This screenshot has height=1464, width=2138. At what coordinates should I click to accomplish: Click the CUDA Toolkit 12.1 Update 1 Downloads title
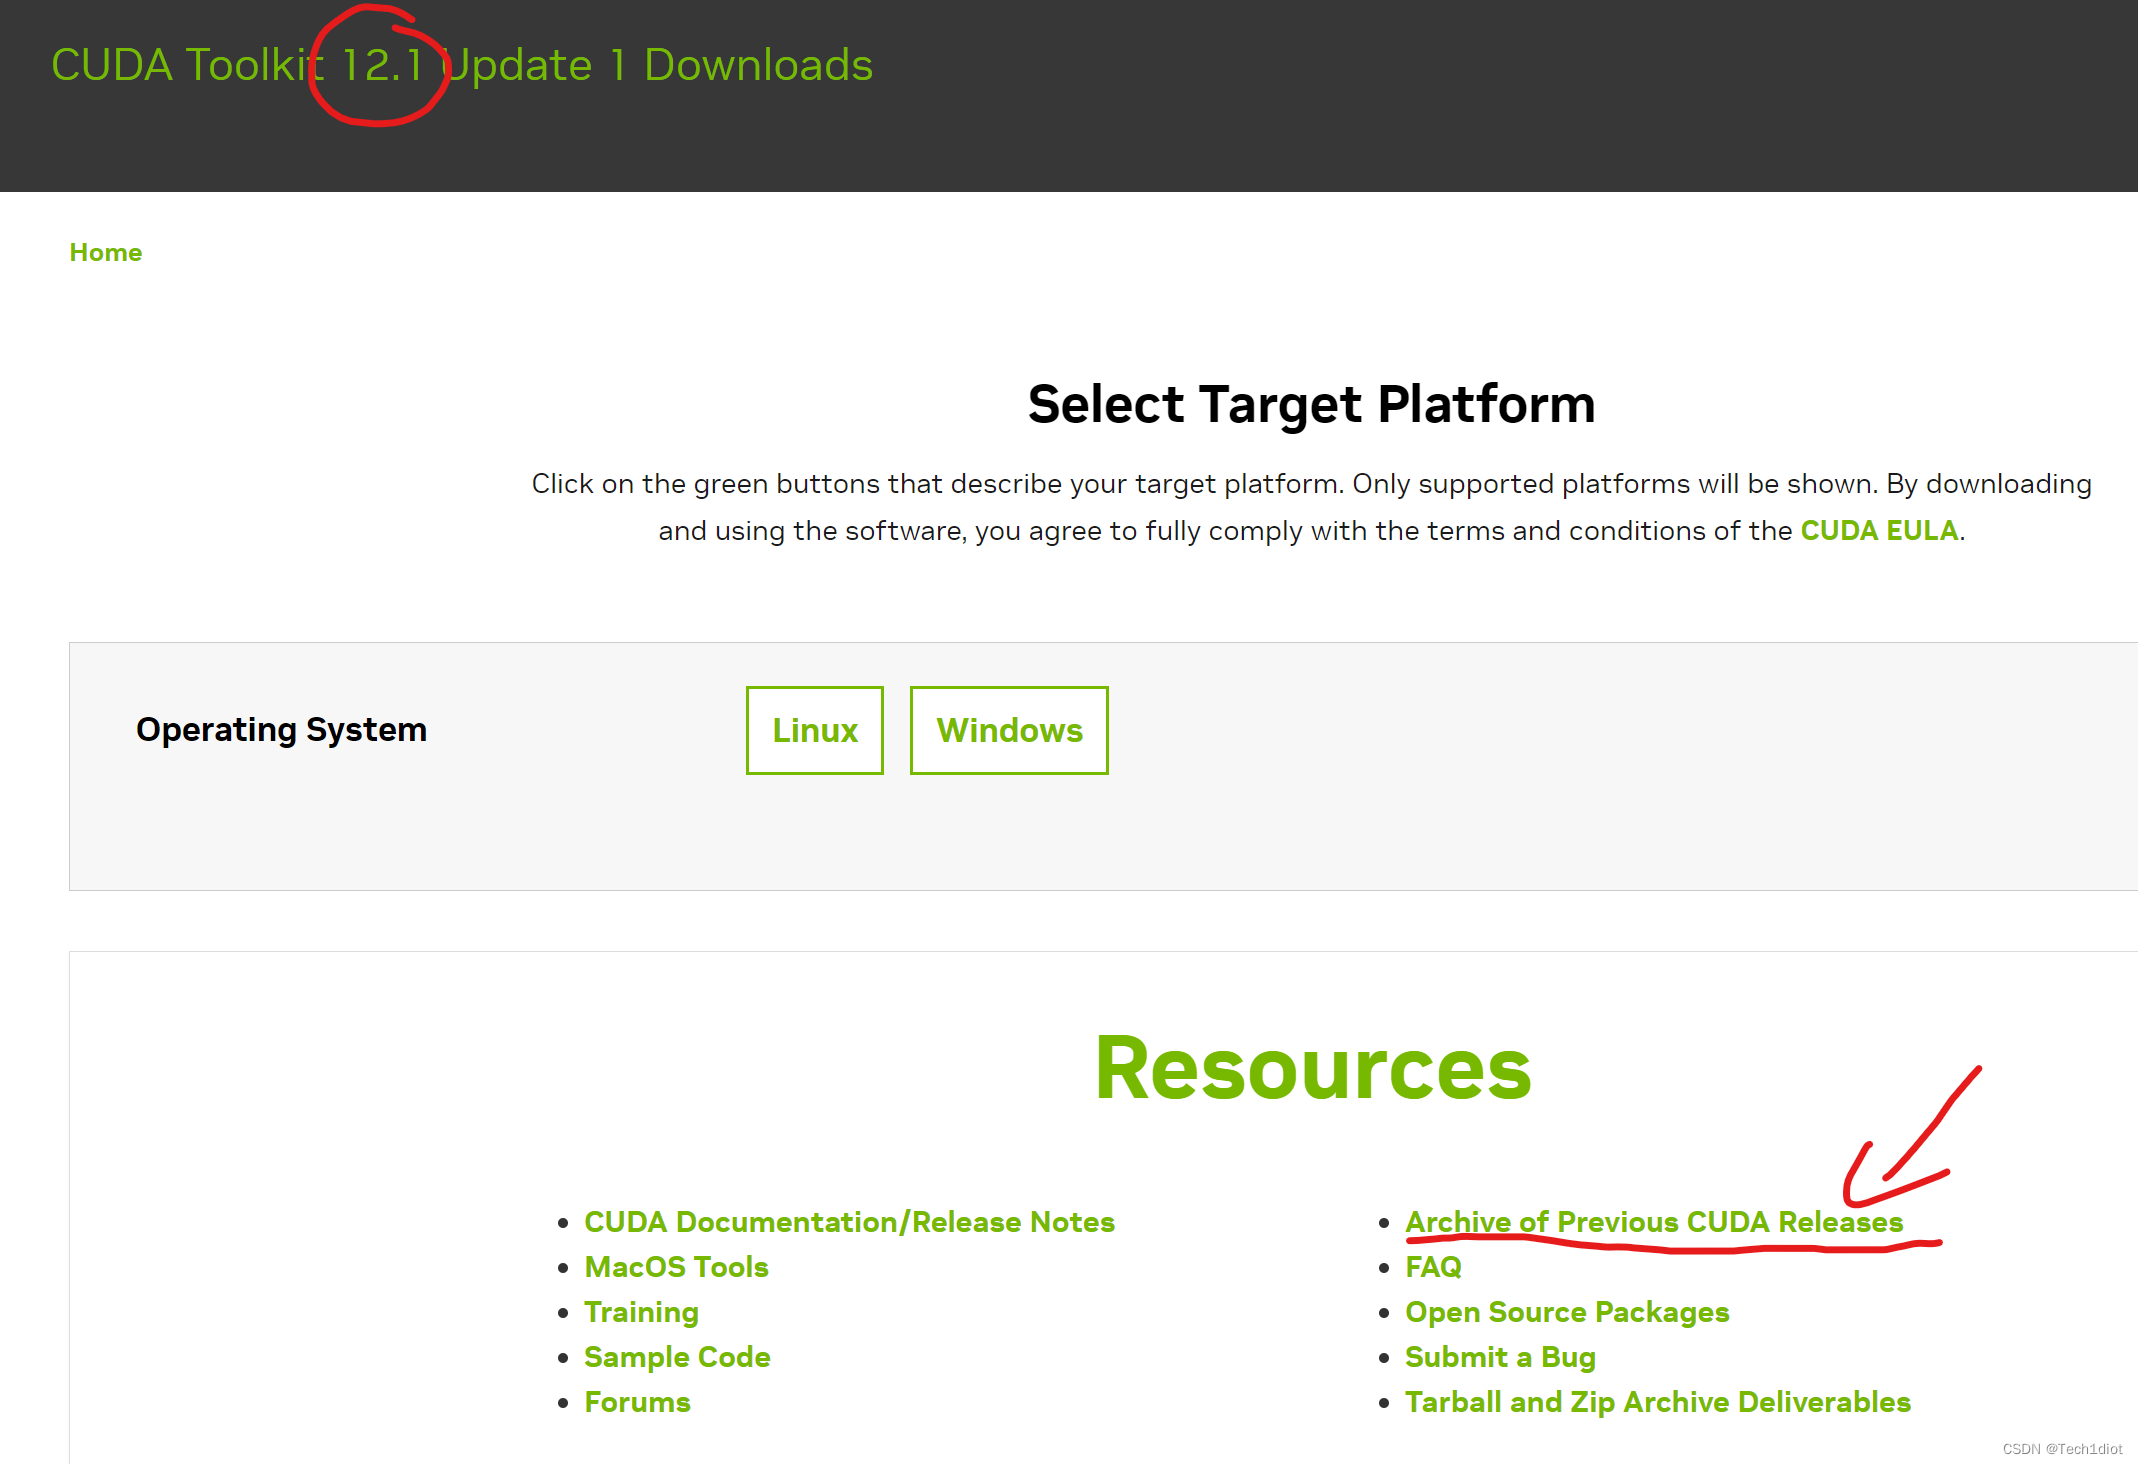[462, 65]
